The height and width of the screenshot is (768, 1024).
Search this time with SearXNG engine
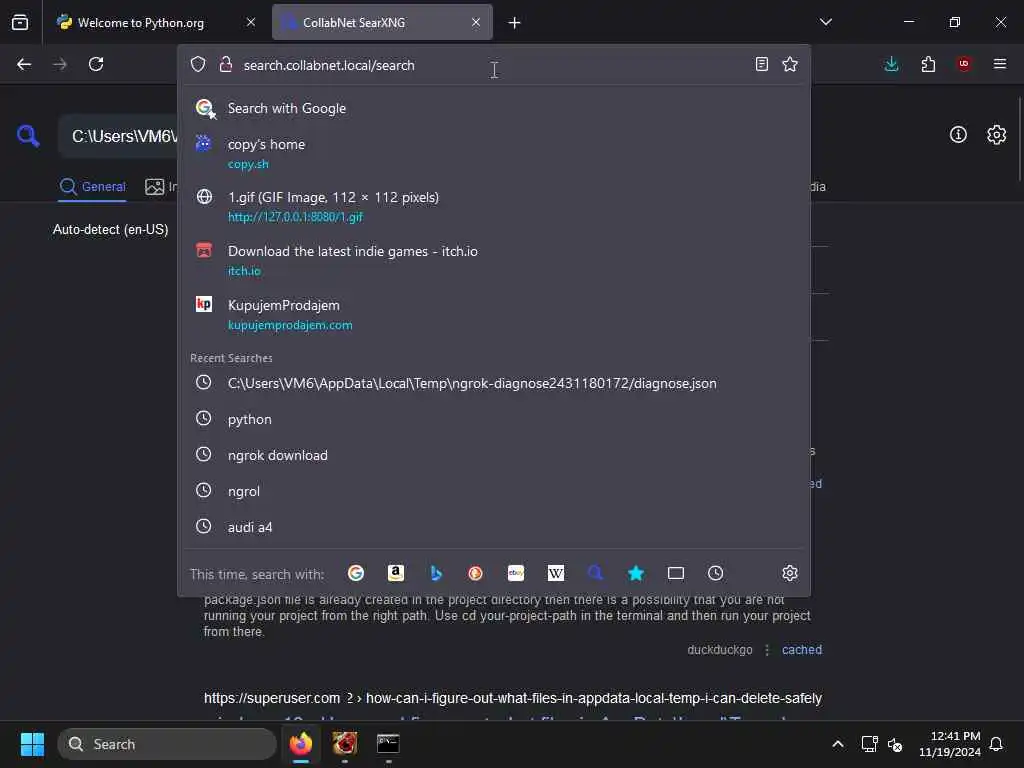point(596,573)
